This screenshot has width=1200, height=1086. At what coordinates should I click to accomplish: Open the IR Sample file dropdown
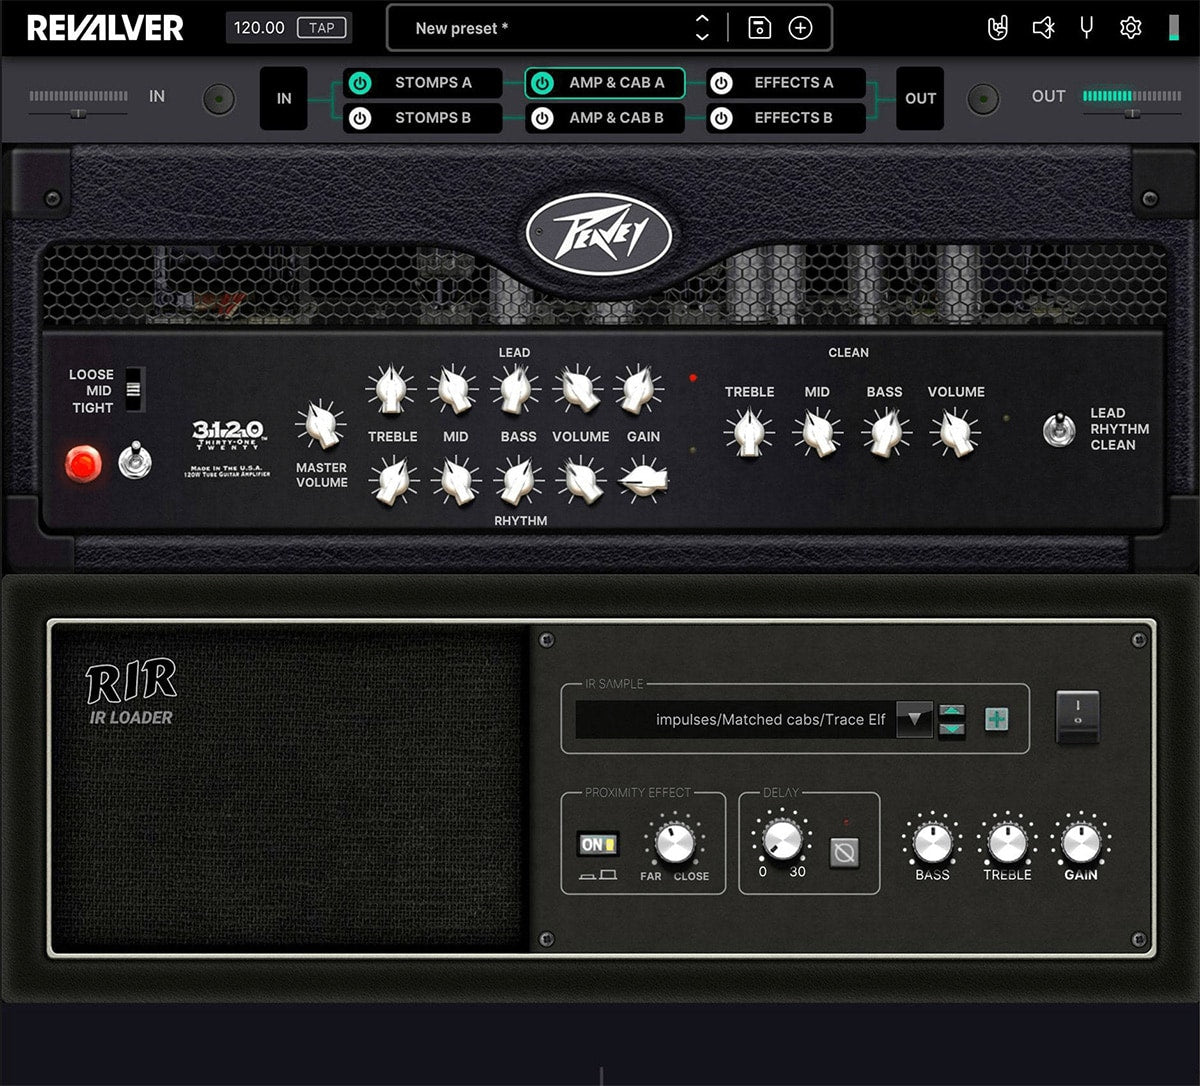(x=914, y=719)
